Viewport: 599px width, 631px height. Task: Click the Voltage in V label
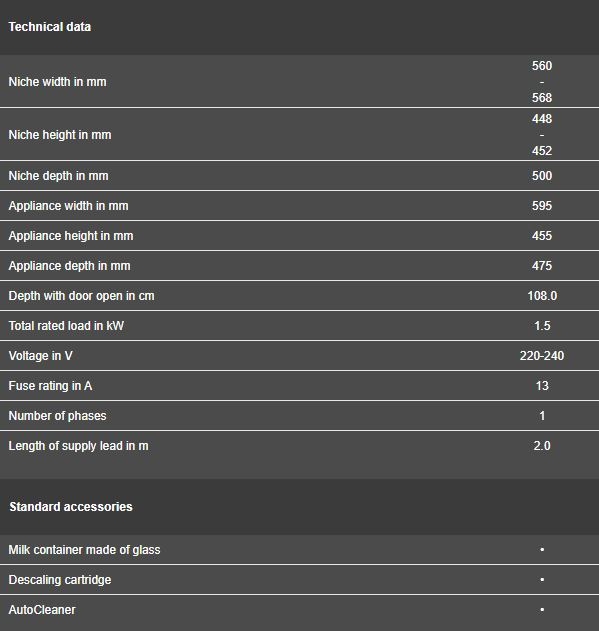click(x=41, y=356)
